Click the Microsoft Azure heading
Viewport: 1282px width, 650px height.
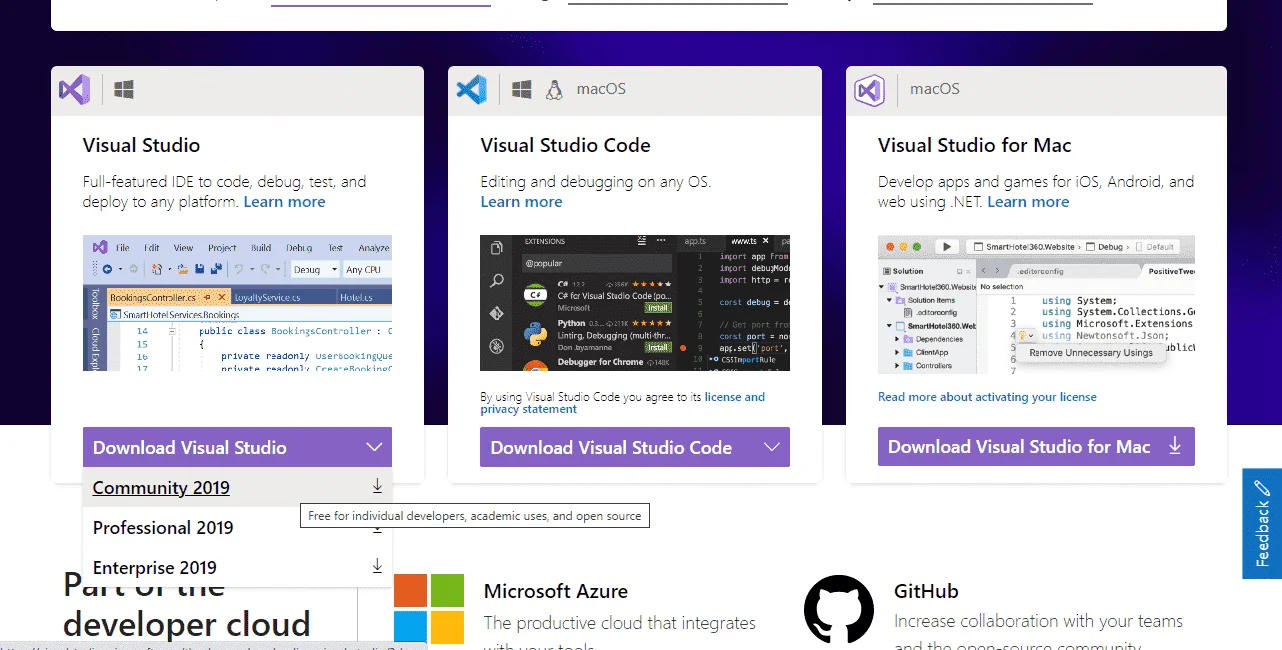click(x=556, y=591)
